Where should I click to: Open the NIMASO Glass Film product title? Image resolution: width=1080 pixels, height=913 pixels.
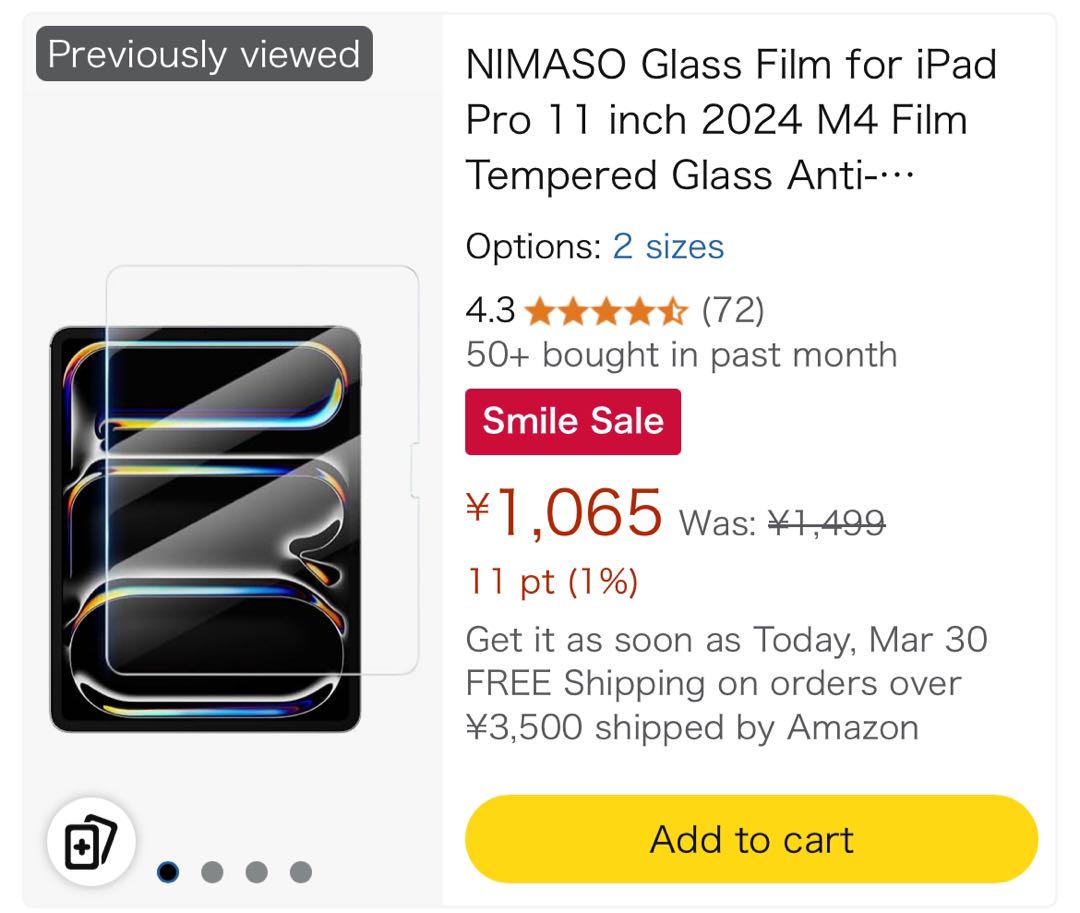click(731, 120)
